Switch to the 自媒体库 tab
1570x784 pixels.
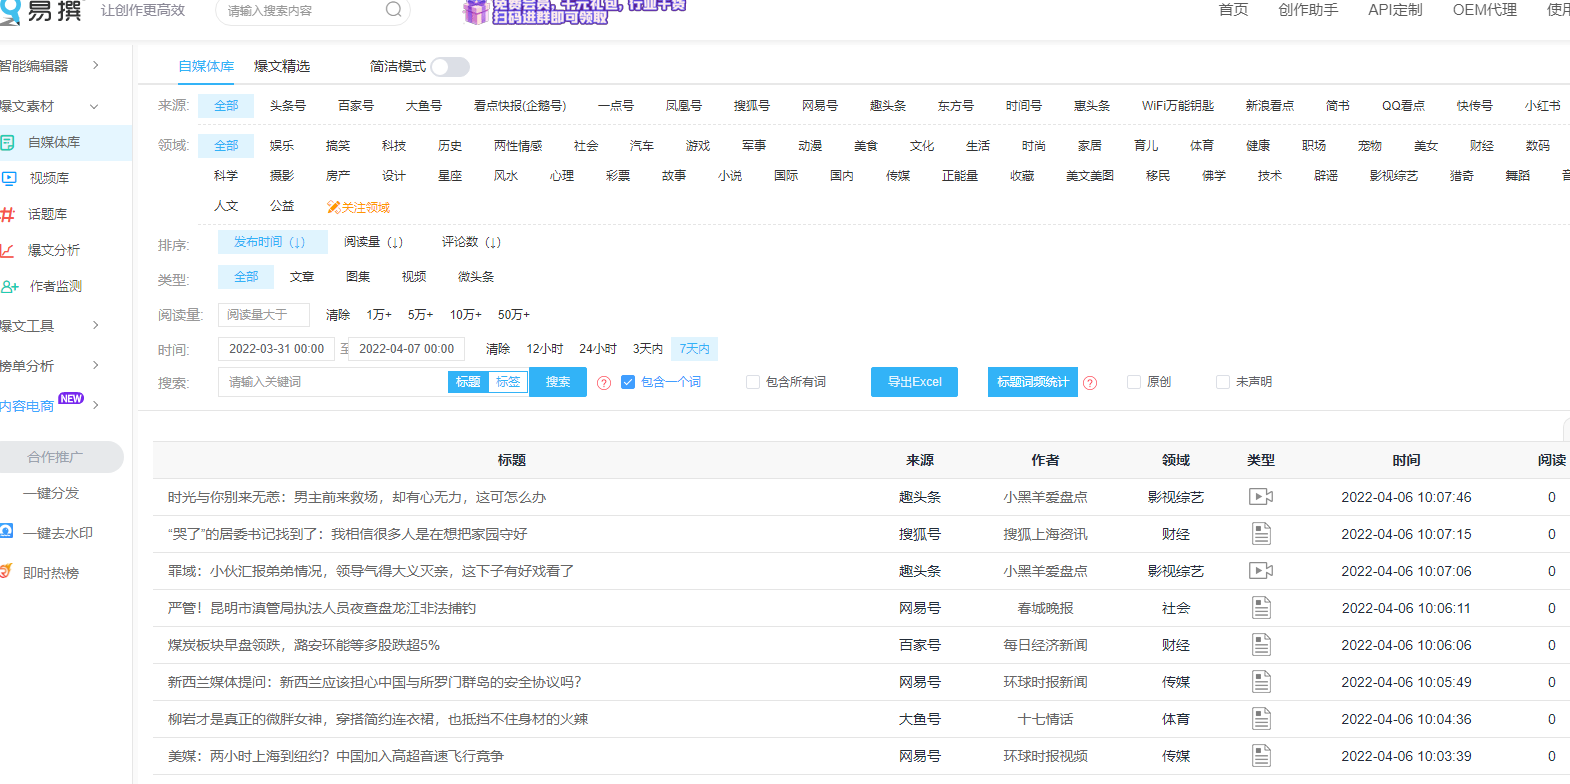pyautogui.click(x=206, y=66)
